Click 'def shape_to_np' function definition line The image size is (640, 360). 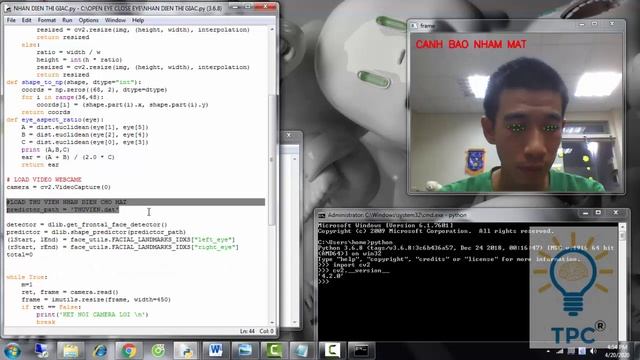pos(73,82)
